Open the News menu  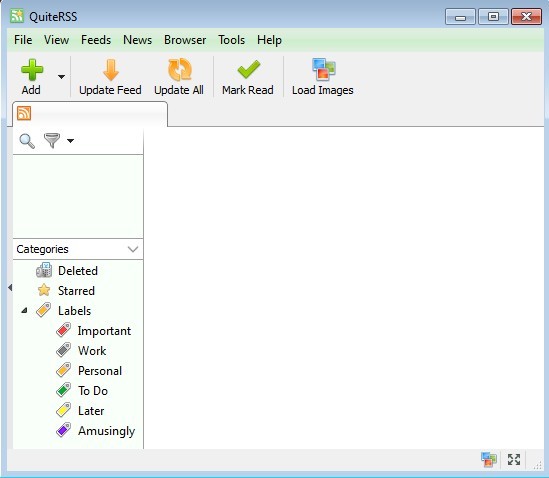(138, 40)
